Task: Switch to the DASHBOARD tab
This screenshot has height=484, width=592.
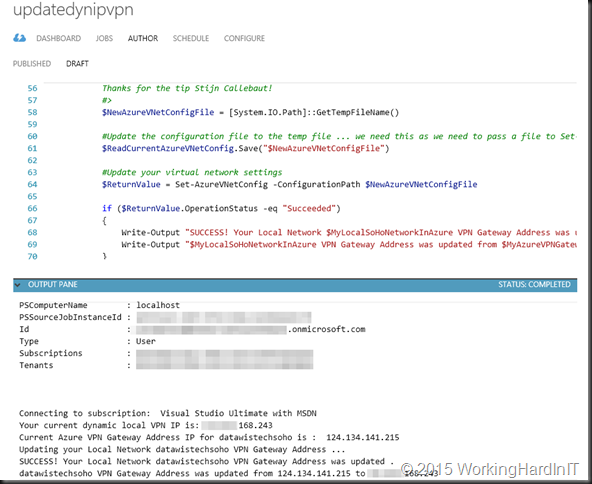Action: [x=59, y=39]
